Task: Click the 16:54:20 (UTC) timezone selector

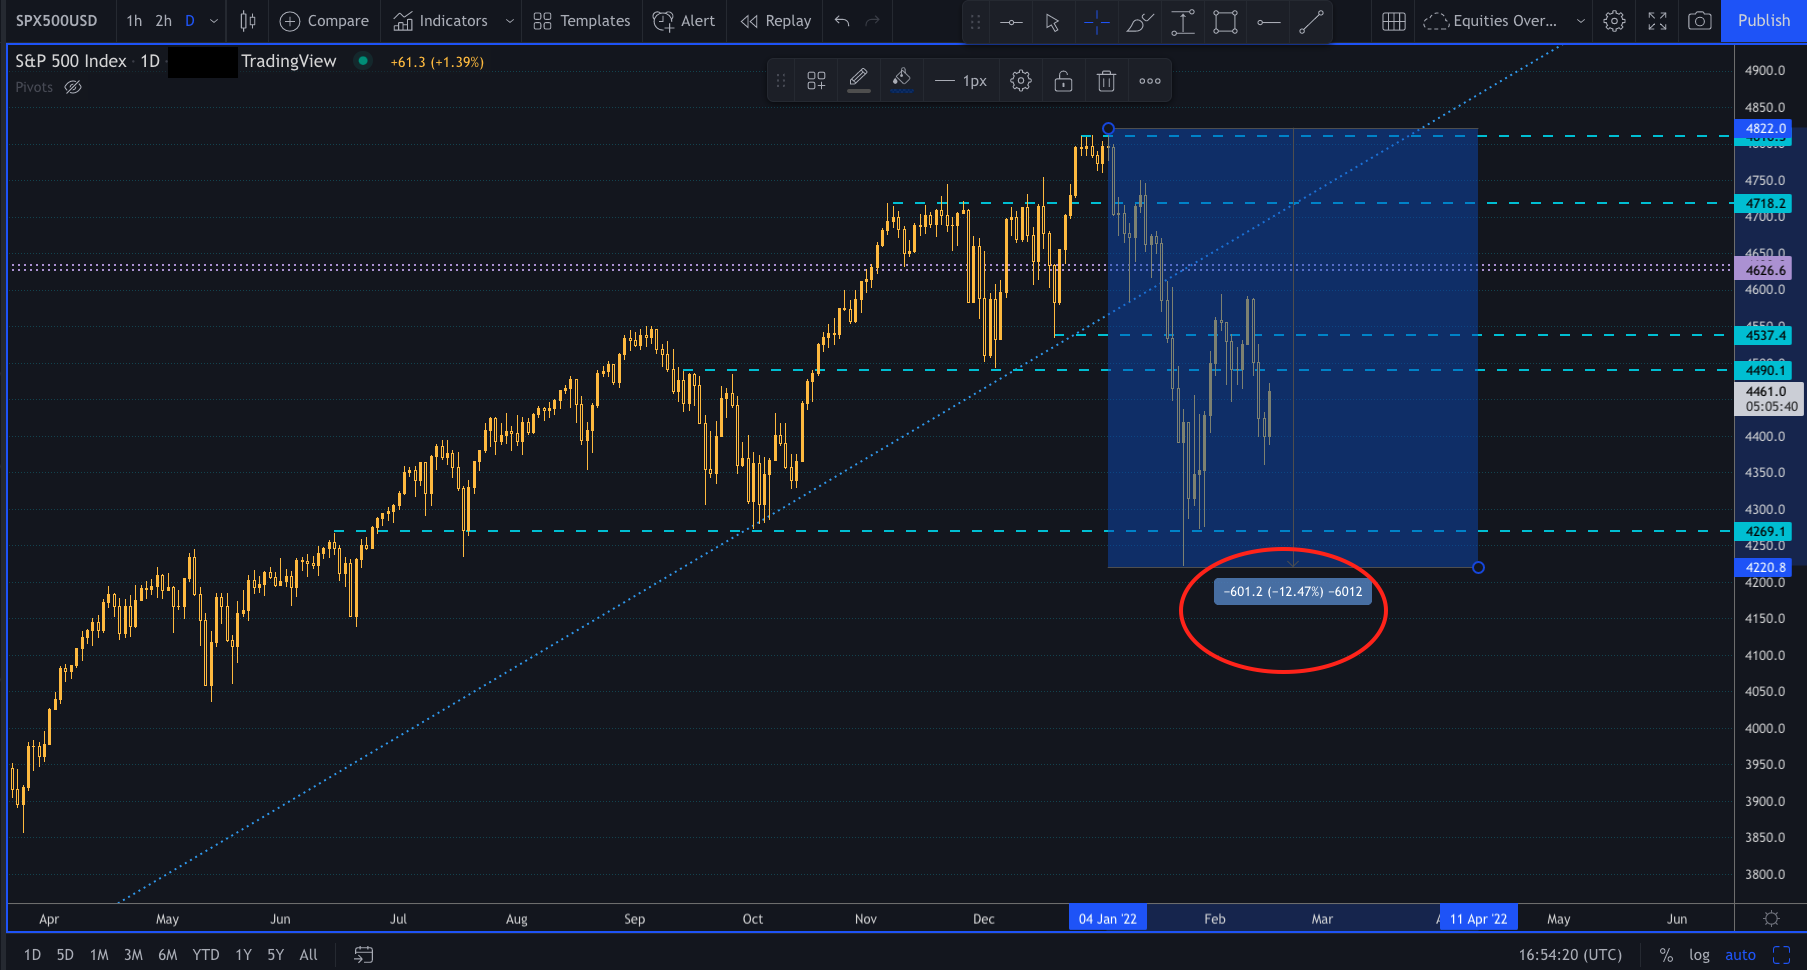Action: (x=1570, y=955)
